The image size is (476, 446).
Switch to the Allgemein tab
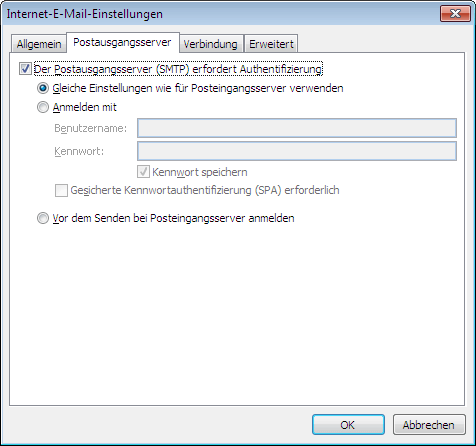(39, 44)
